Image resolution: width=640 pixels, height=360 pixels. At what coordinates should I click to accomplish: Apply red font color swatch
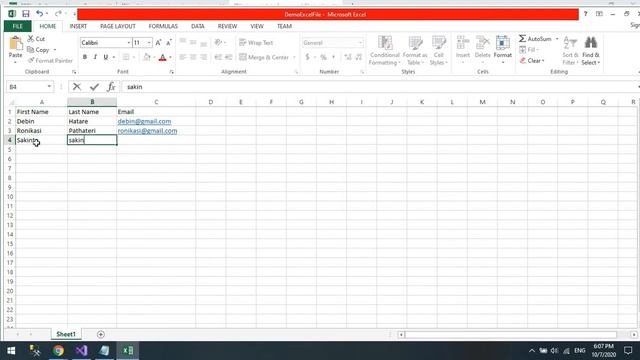(162, 57)
